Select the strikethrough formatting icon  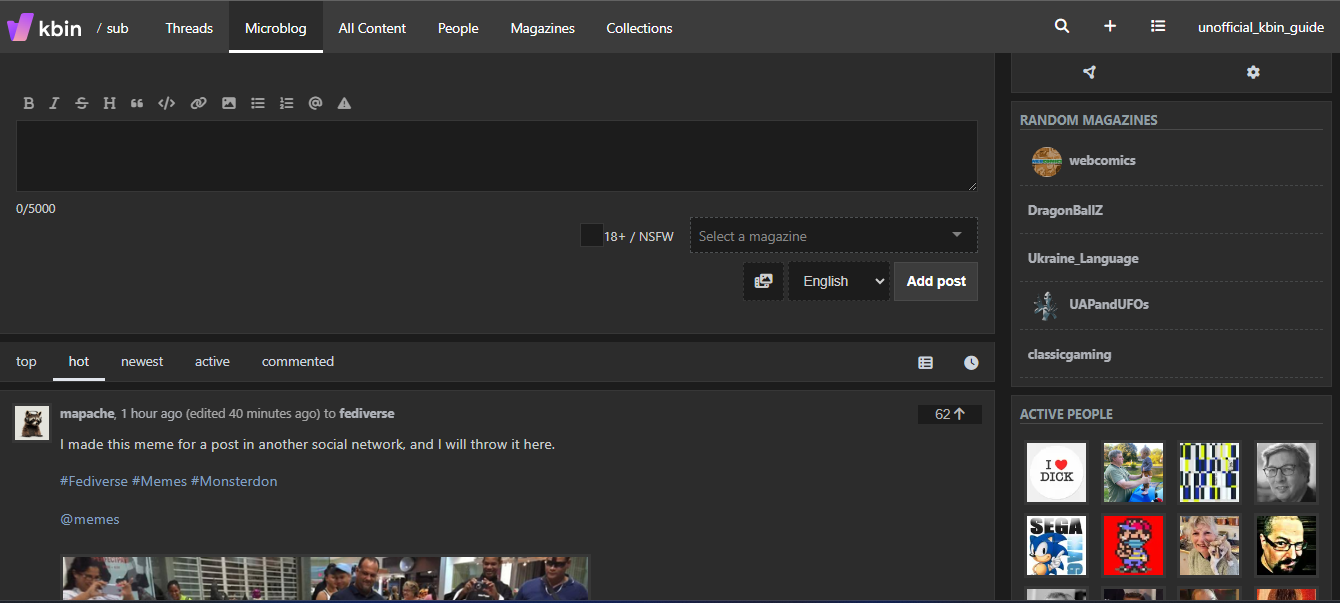pos(82,103)
